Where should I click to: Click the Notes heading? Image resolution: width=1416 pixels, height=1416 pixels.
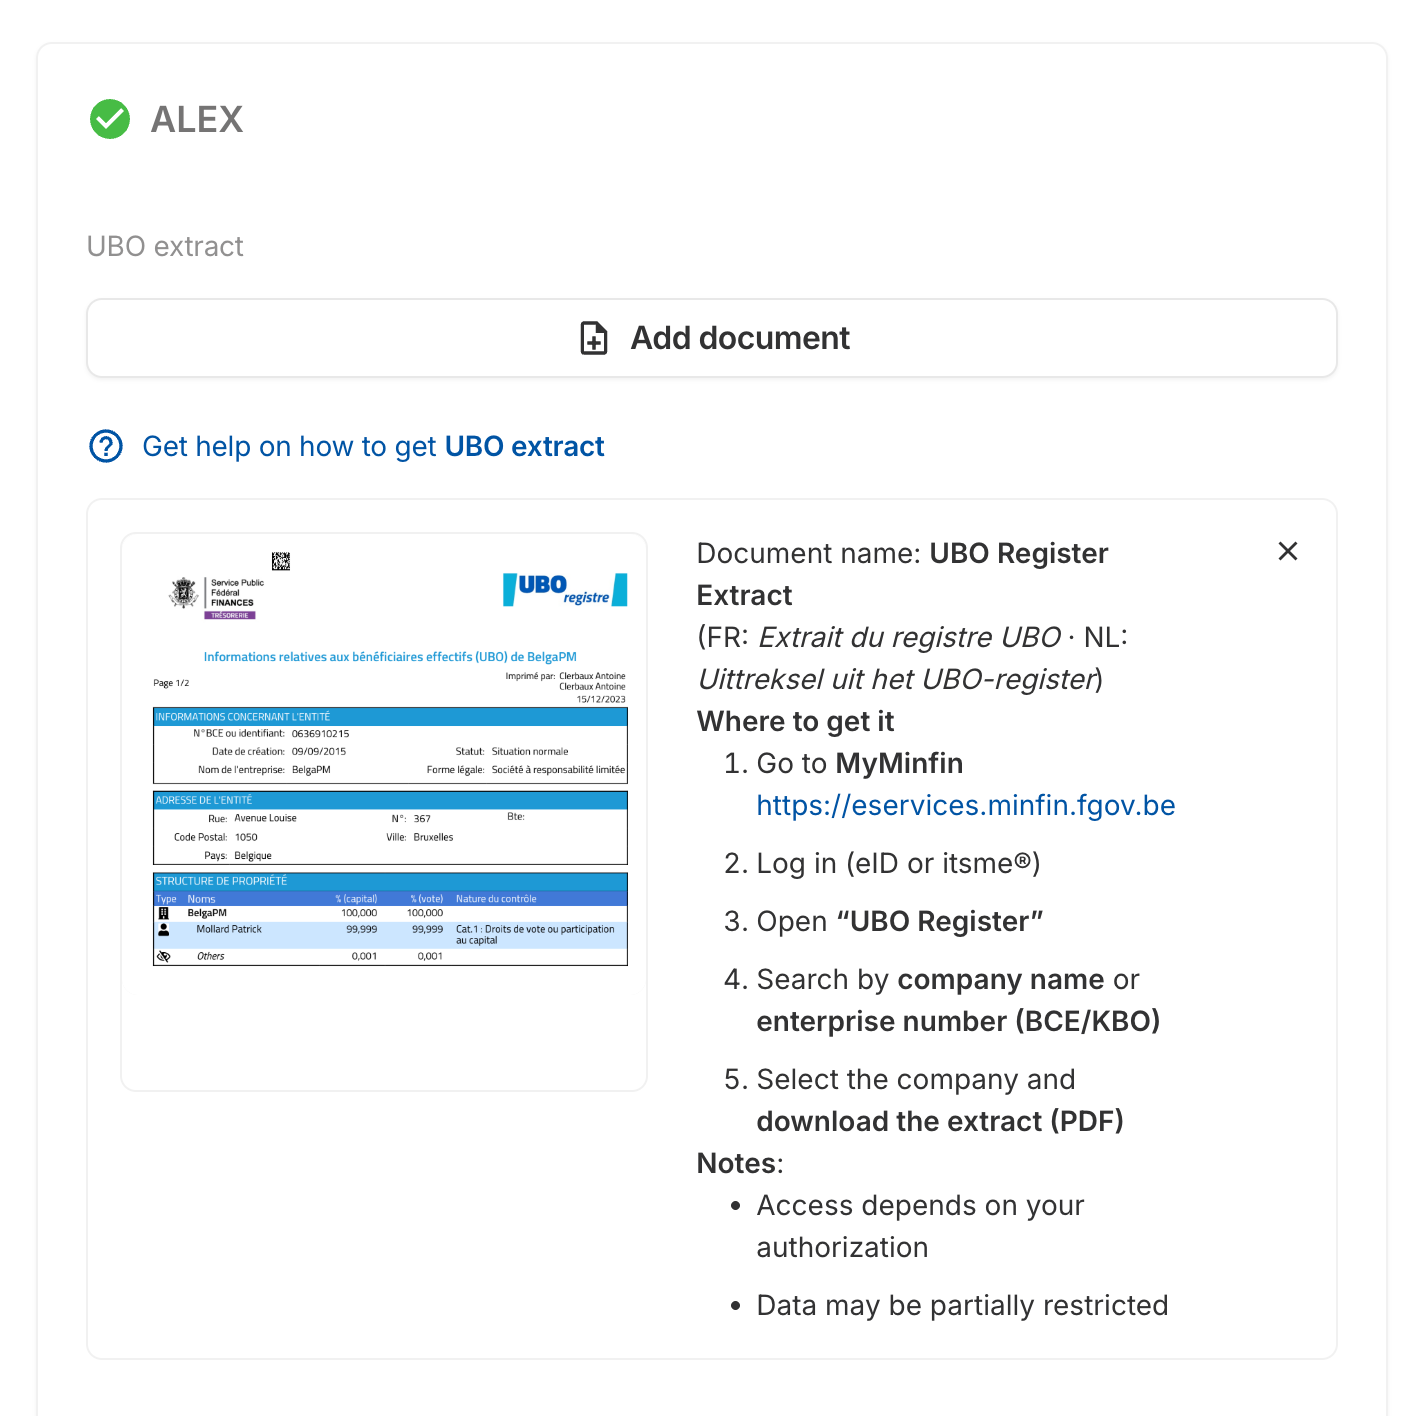click(x=740, y=1163)
